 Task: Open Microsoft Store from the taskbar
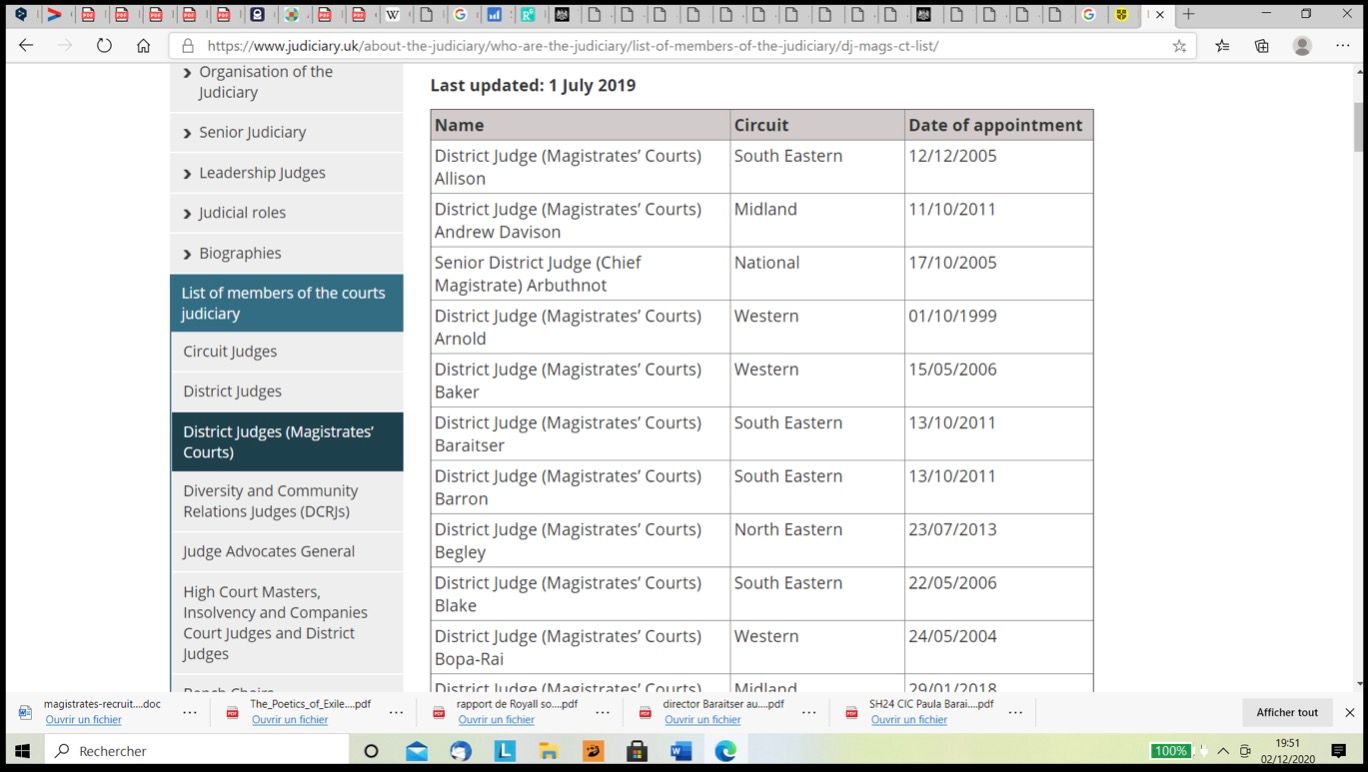click(637, 751)
